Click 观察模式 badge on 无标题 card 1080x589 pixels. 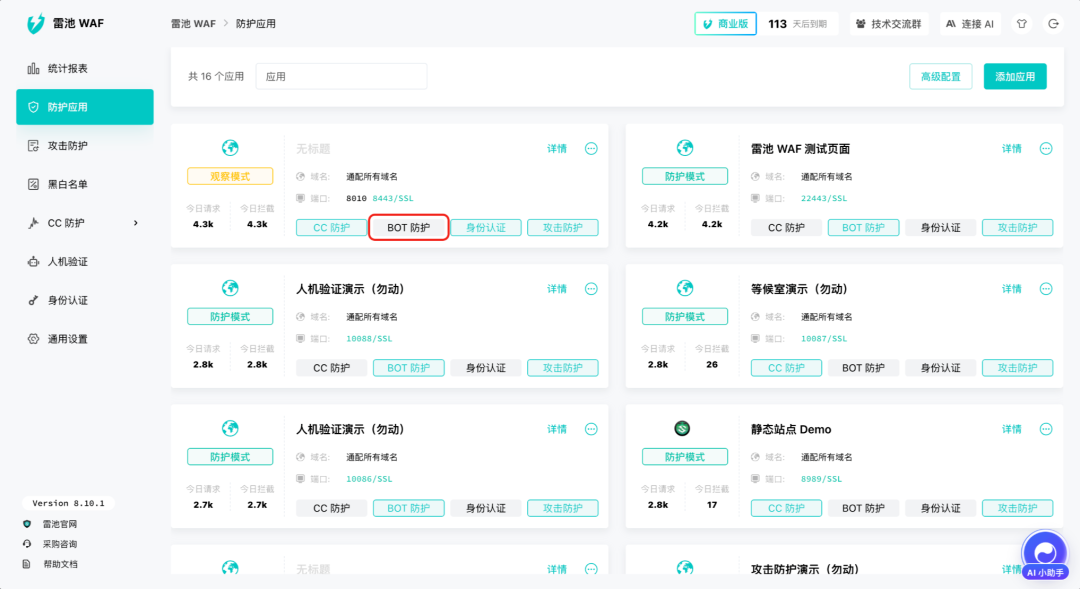(229, 176)
